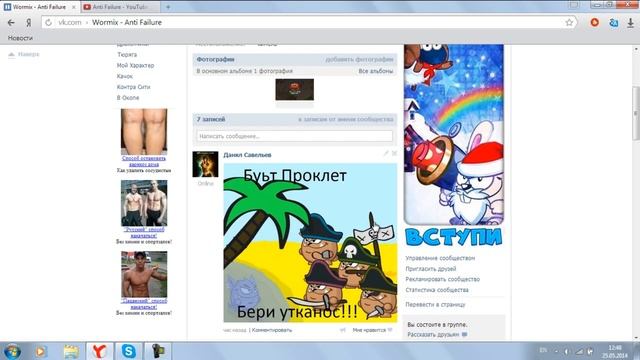Image resolution: width=640 pixels, height=360 pixels.
Task: Open Мой Характер link
Action: (x=135, y=65)
